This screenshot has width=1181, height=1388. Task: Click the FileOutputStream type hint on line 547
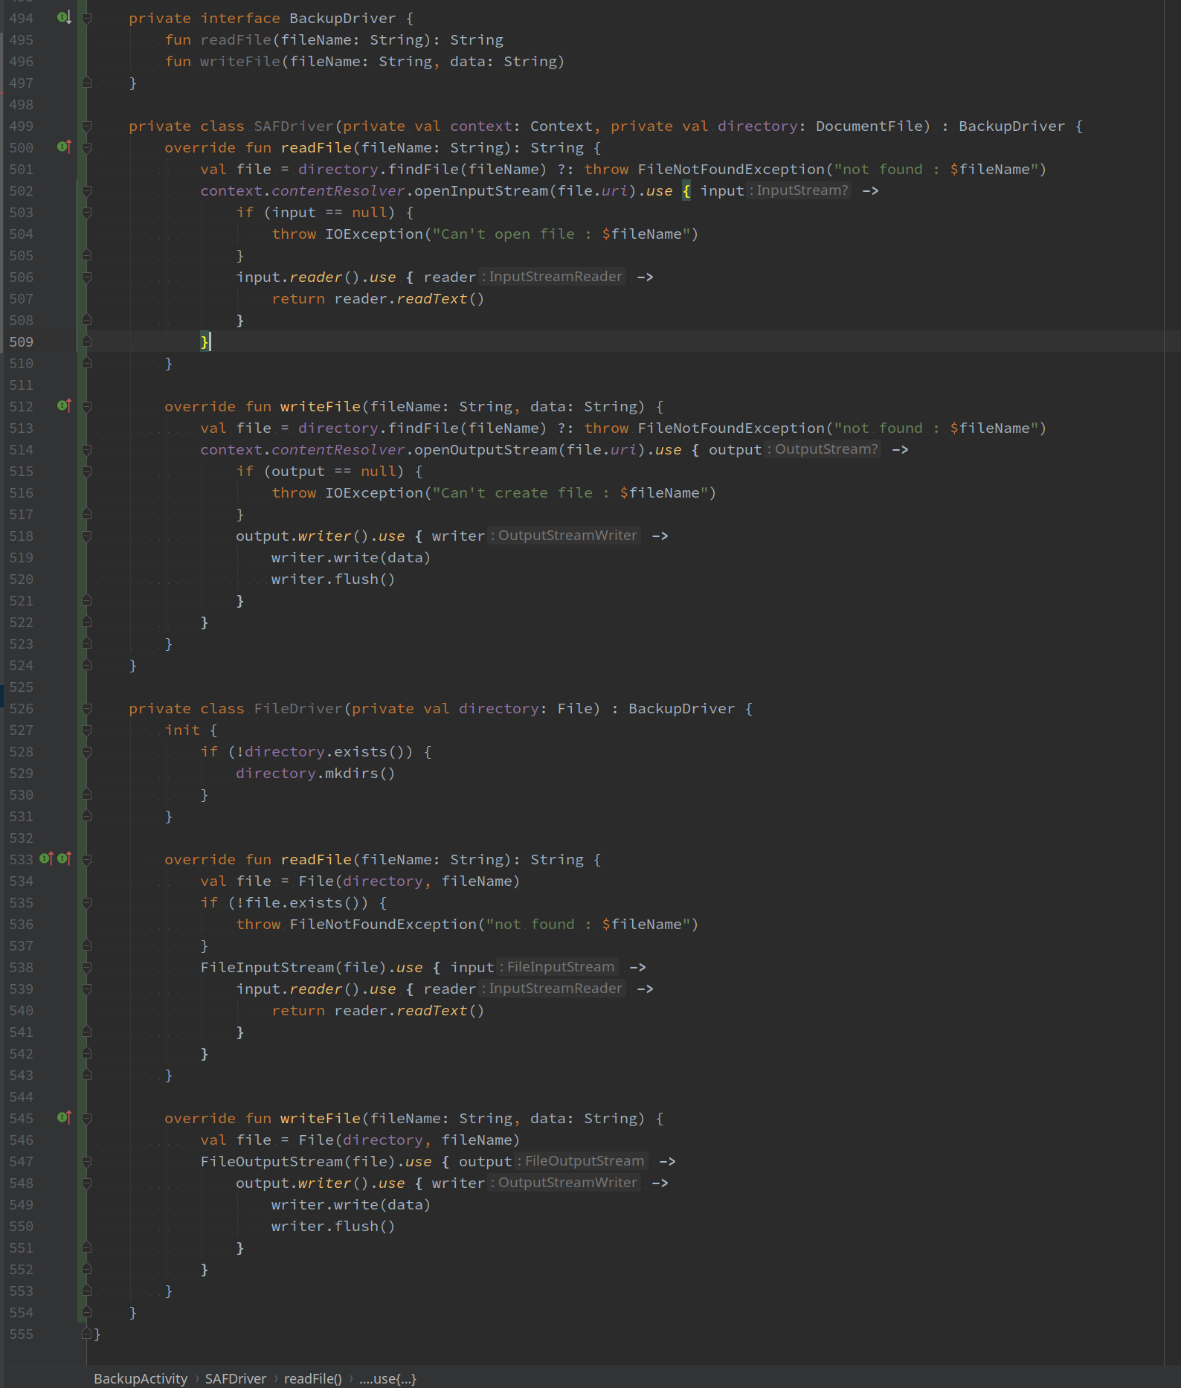(584, 1162)
